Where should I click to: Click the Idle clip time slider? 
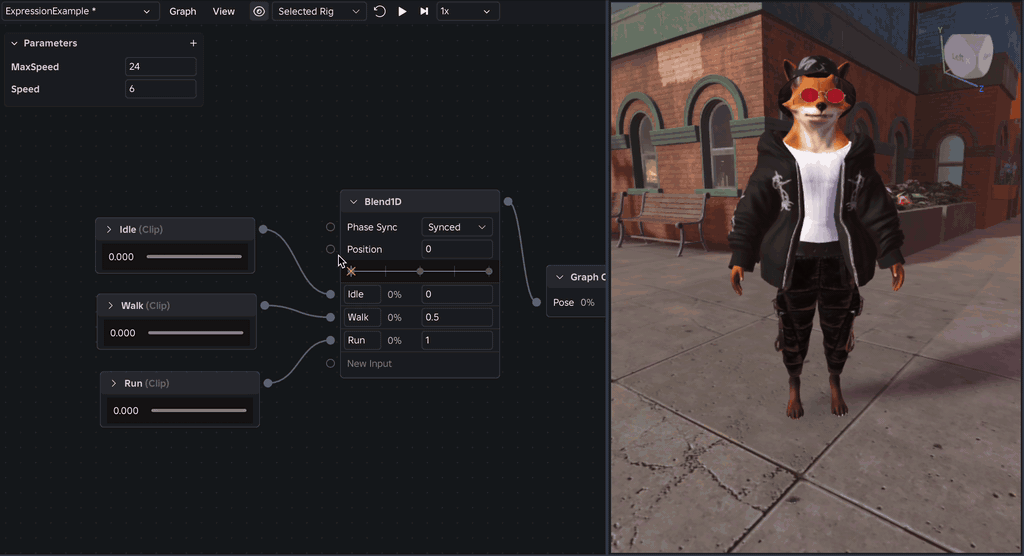194,257
